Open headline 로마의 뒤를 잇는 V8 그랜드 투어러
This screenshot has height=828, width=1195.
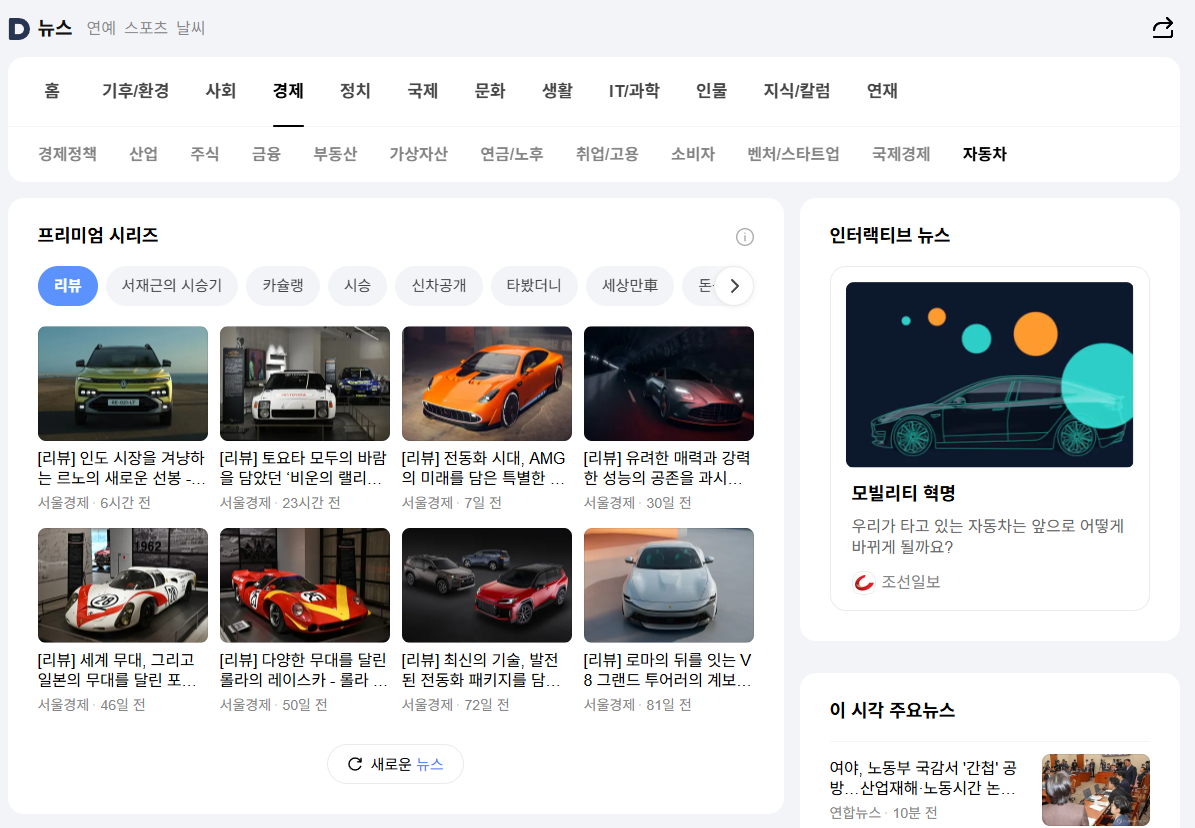click(668, 670)
